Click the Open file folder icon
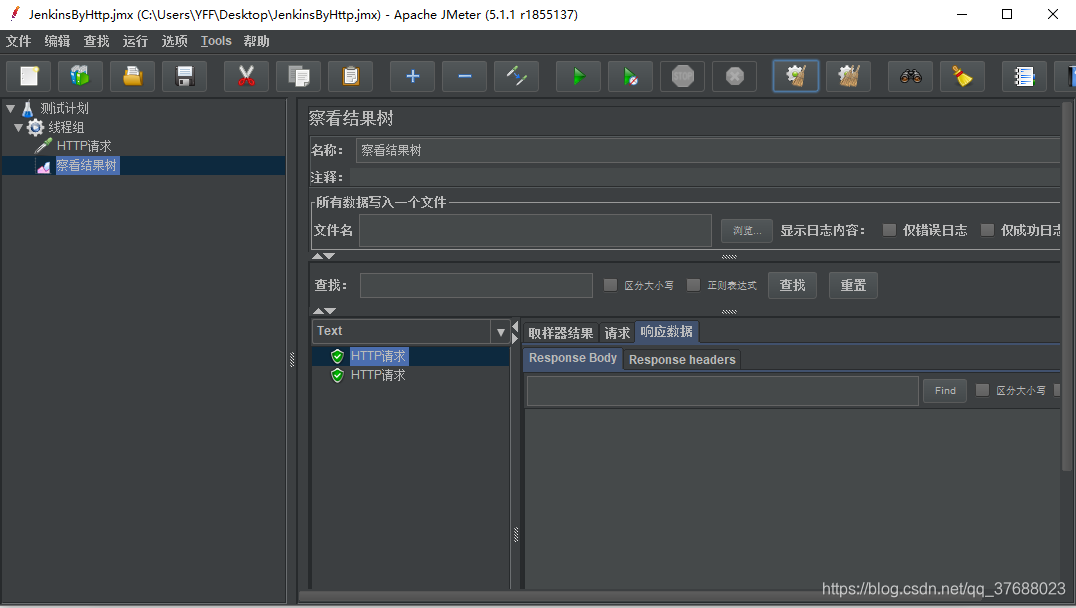This screenshot has width=1076, height=608. tap(132, 76)
